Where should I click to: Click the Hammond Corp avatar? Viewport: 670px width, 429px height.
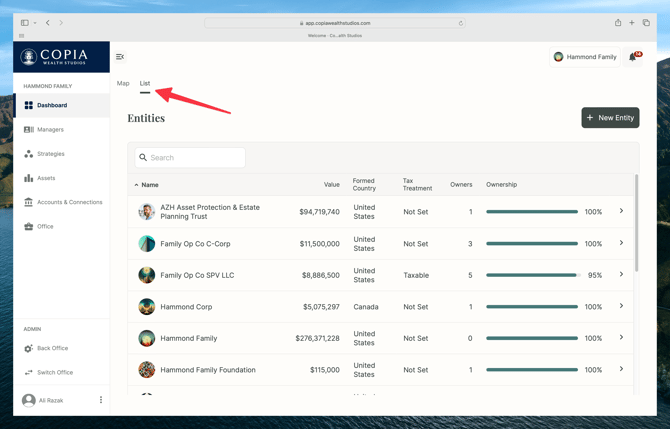(147, 307)
